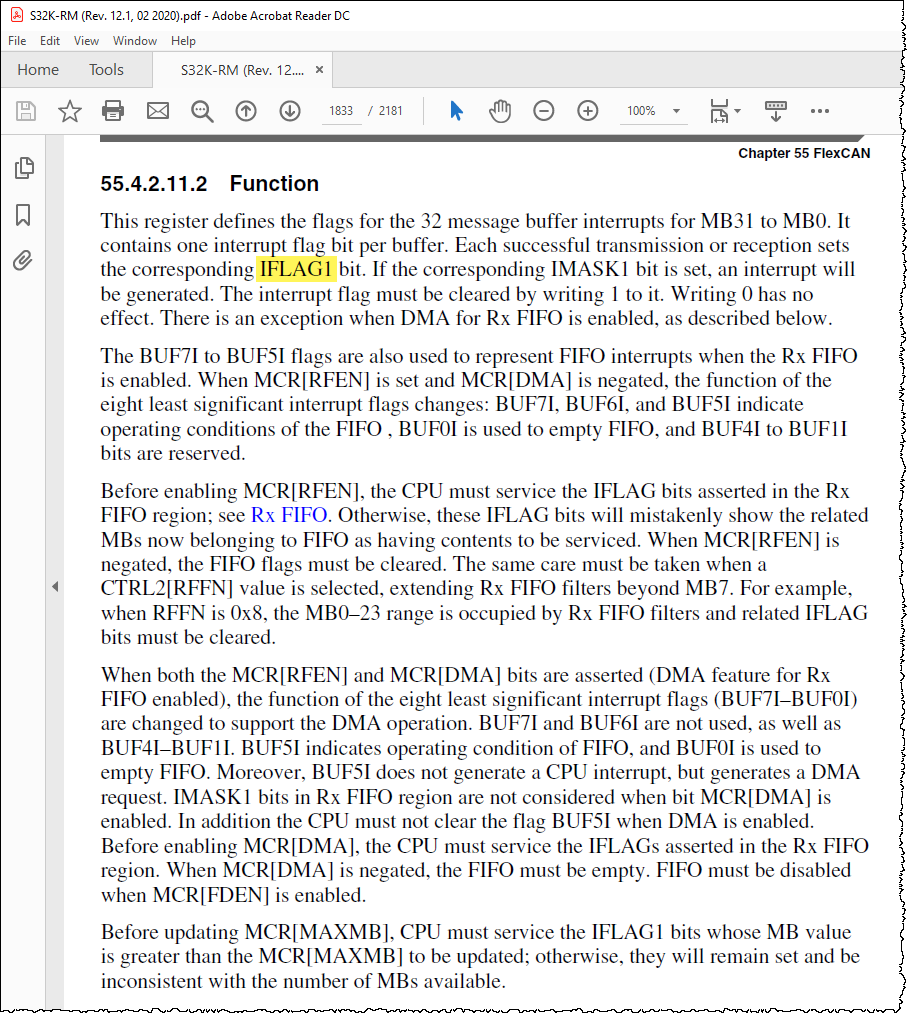Viewport: 907px width, 1014px height.
Task: Activate the Hand tool
Action: tap(498, 111)
